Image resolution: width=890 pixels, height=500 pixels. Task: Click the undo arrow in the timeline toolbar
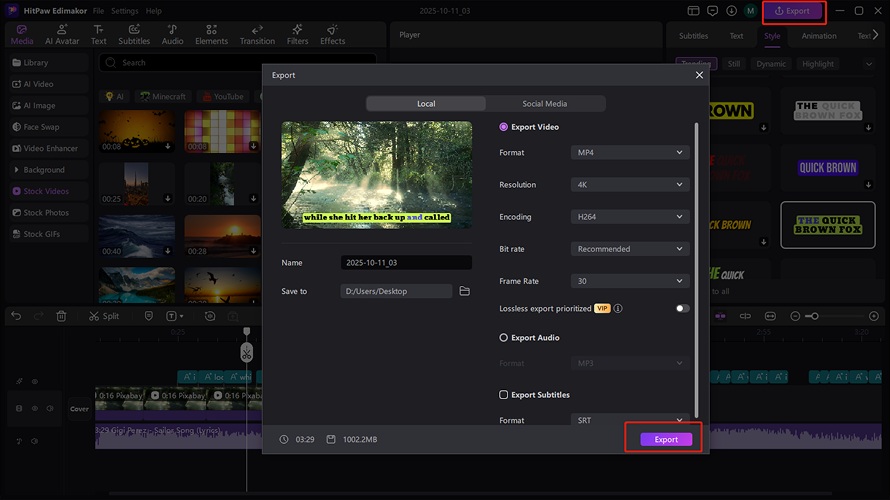(16, 316)
